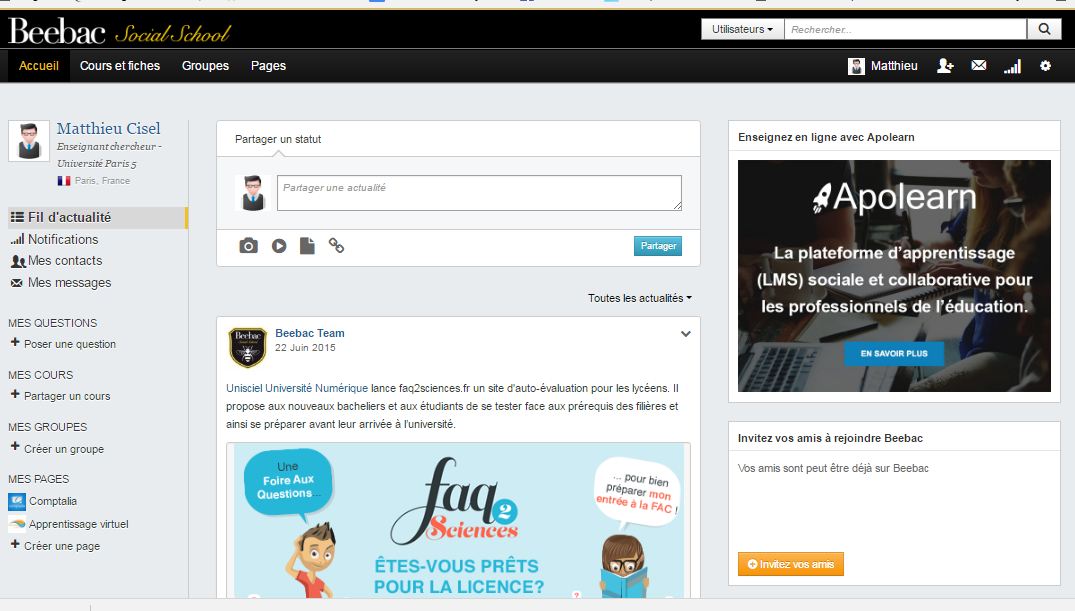The image size is (1075, 611).
Task: Open the messages envelope icon in navbar
Action: (979, 66)
